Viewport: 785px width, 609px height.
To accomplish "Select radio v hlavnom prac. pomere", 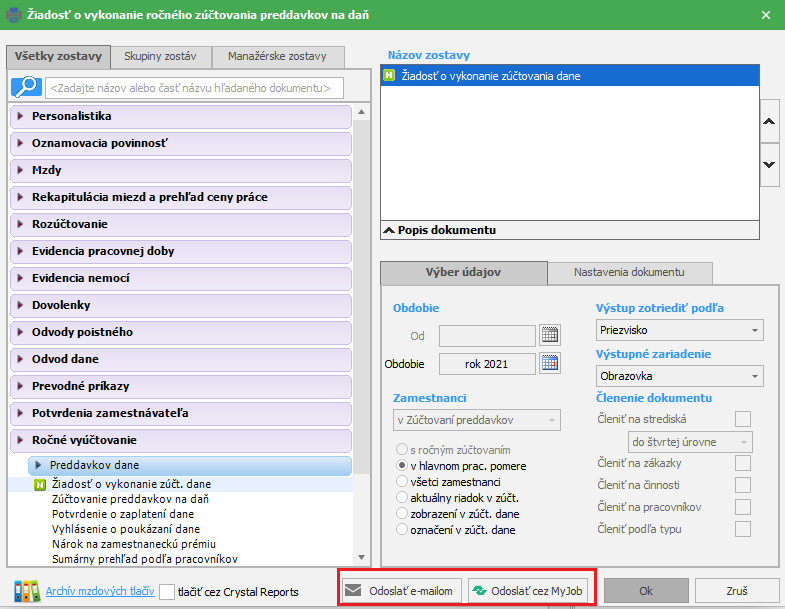I will 402,465.
